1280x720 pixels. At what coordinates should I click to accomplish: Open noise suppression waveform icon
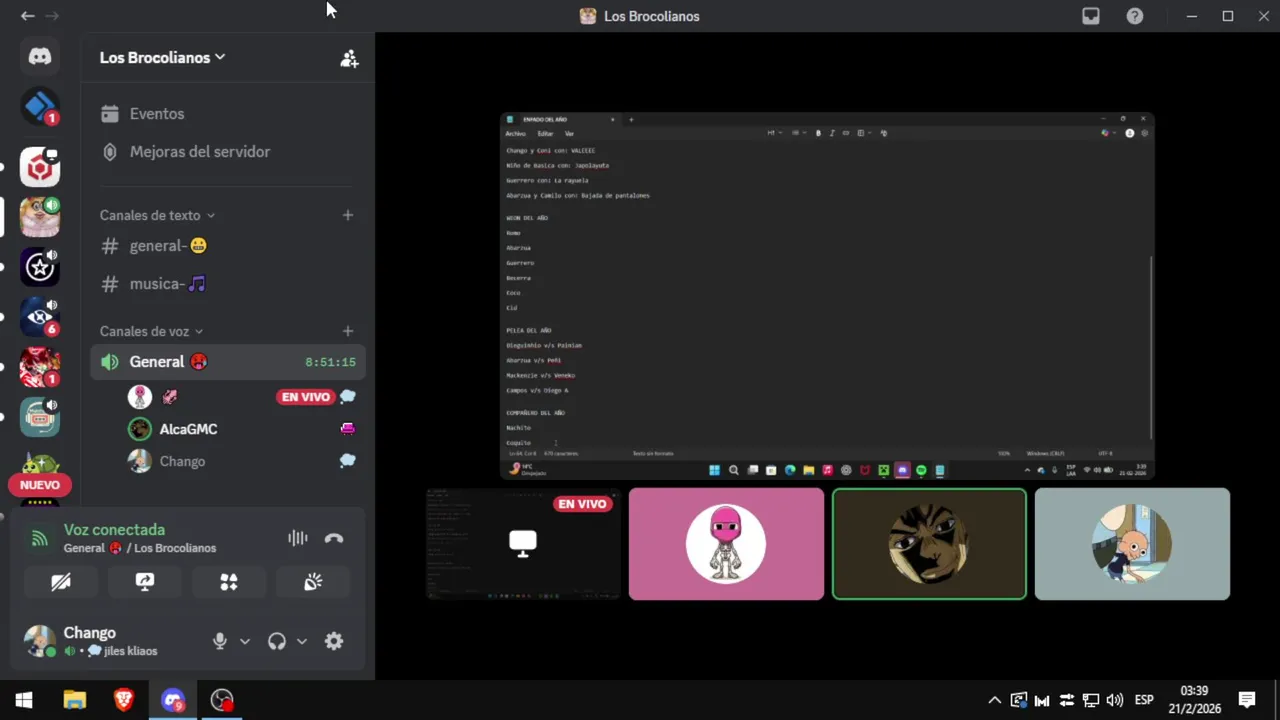(298, 538)
